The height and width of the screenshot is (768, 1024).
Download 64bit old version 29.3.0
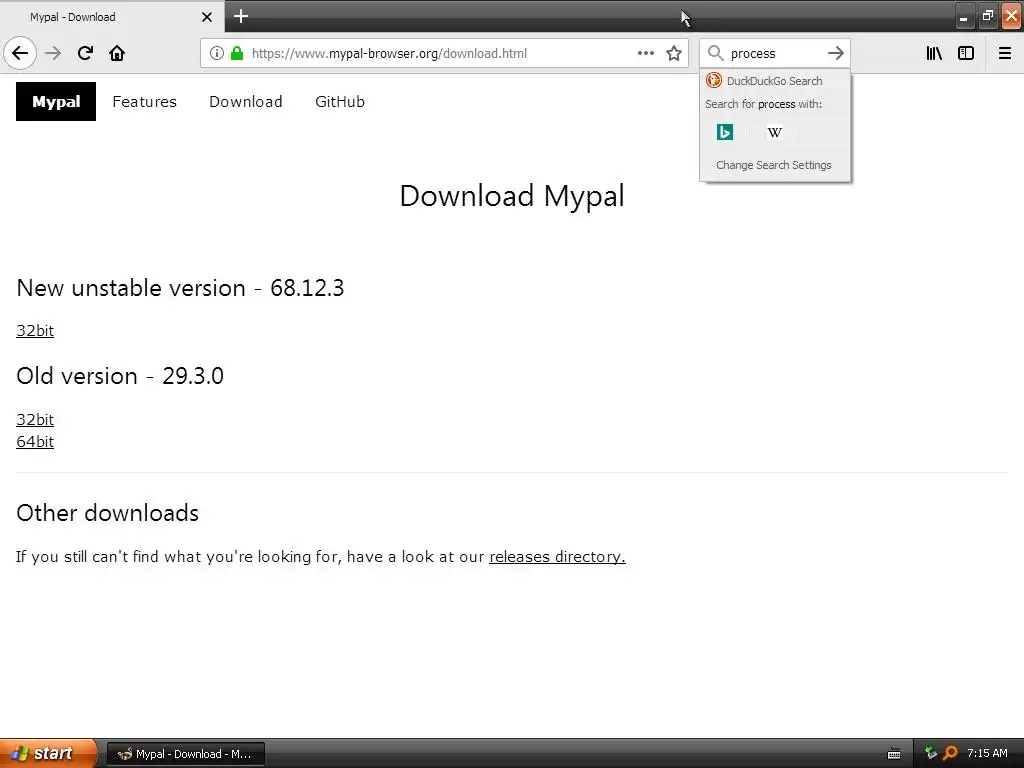pos(35,441)
